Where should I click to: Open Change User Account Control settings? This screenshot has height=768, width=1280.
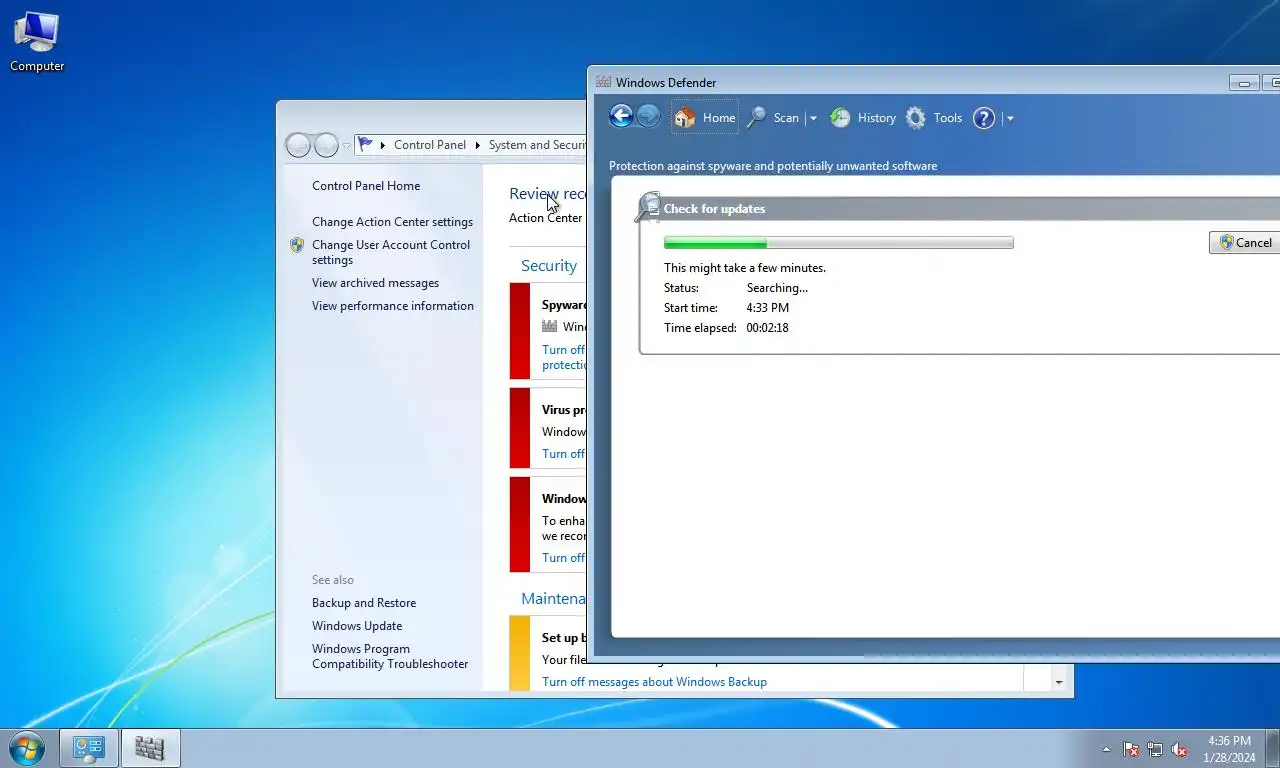click(x=391, y=252)
